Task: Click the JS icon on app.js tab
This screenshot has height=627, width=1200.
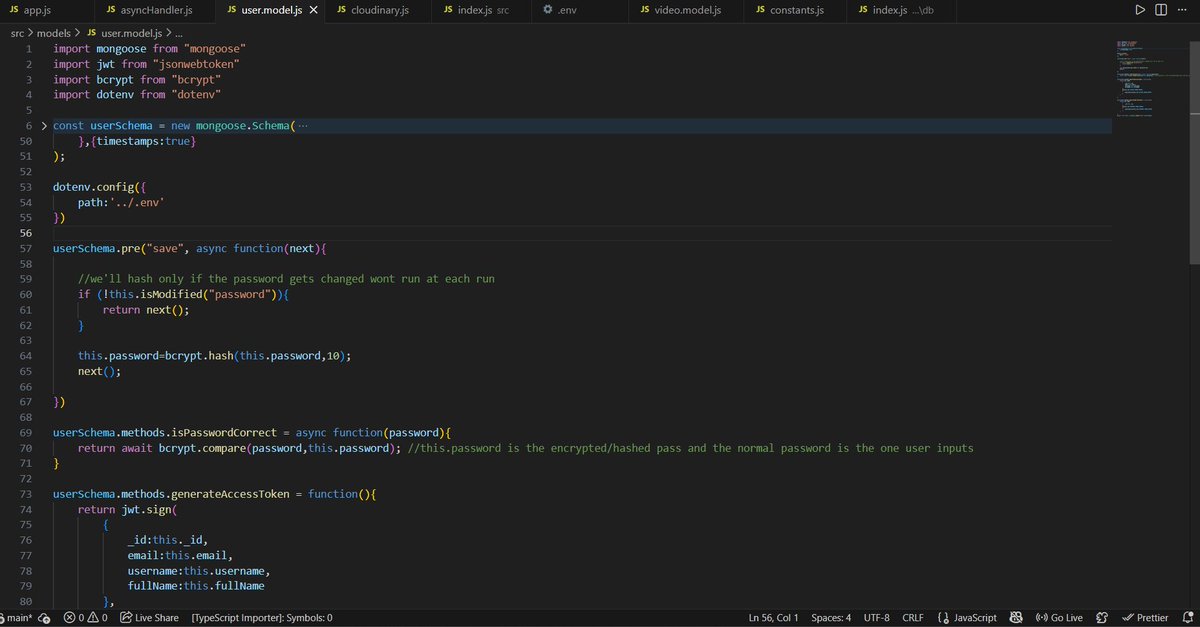Action: coord(13,10)
